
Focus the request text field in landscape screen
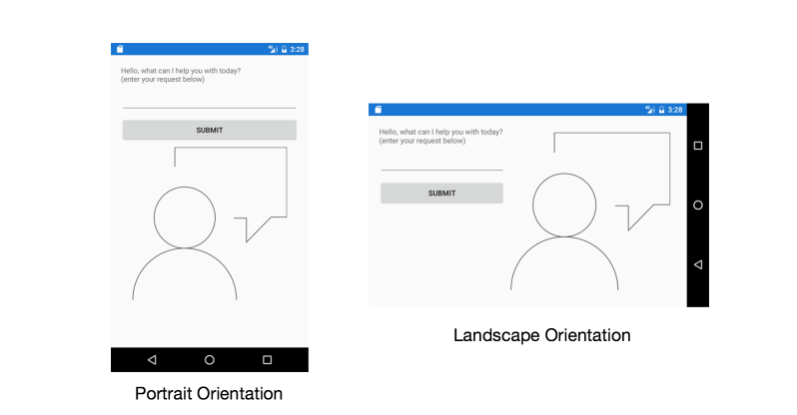coord(442,162)
